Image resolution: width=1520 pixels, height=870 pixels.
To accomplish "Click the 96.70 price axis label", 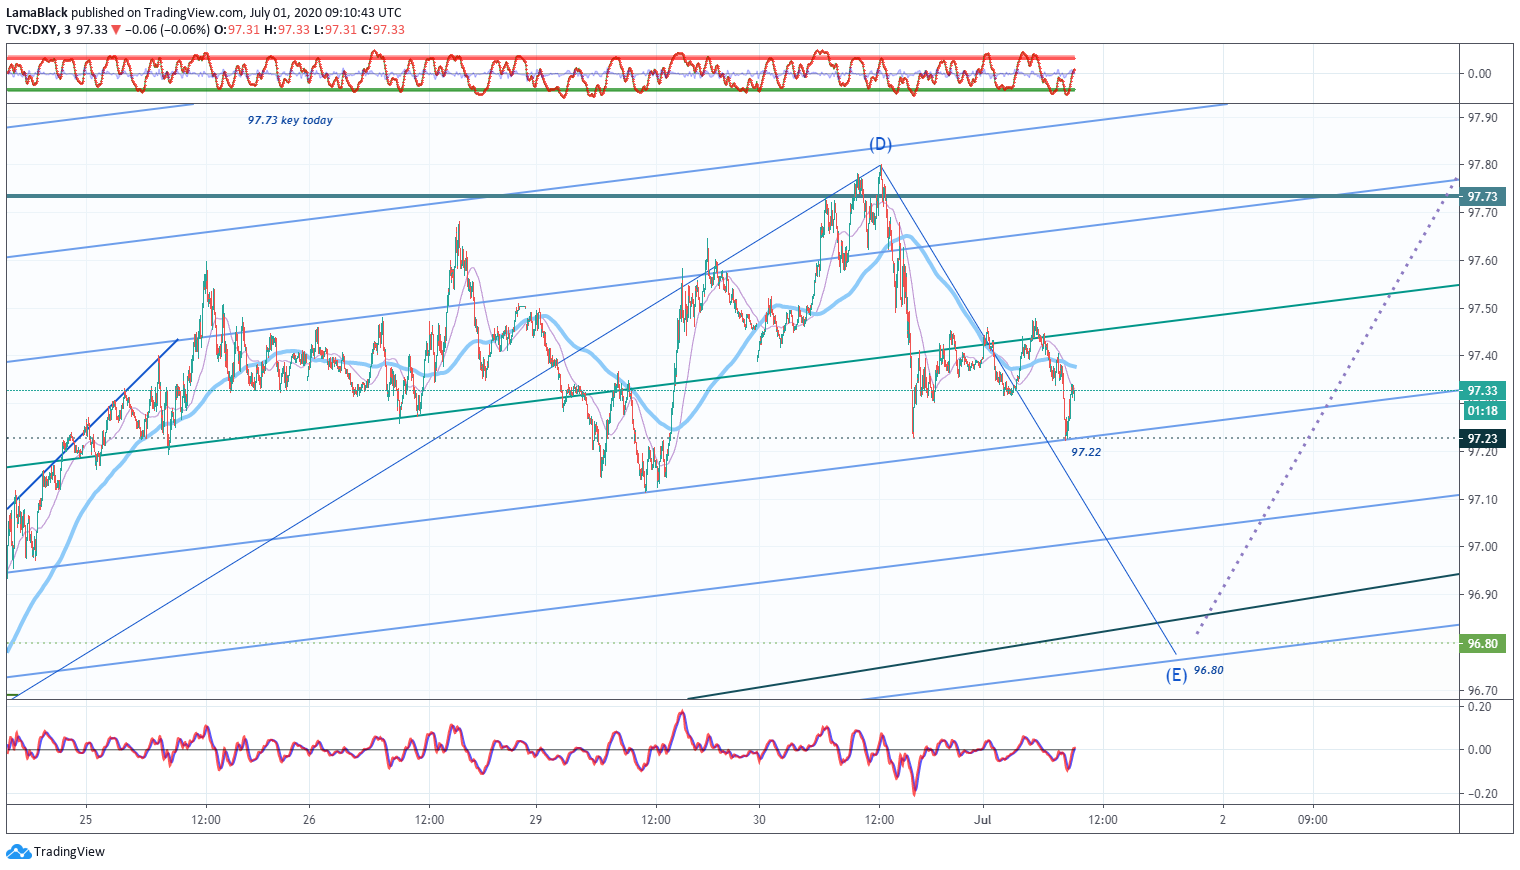I will 1482,691.
